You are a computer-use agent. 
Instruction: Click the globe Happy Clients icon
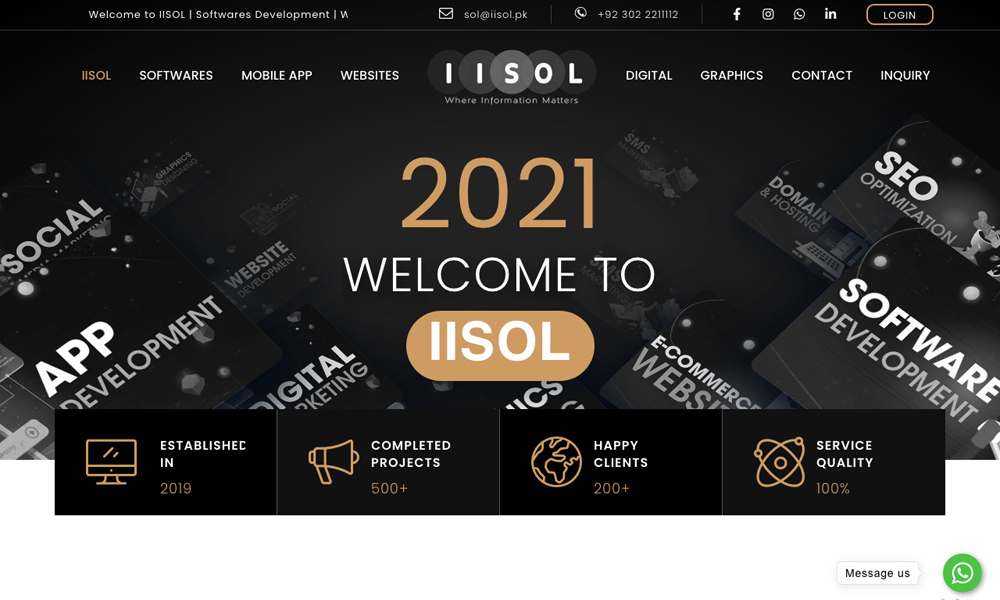(x=556, y=462)
